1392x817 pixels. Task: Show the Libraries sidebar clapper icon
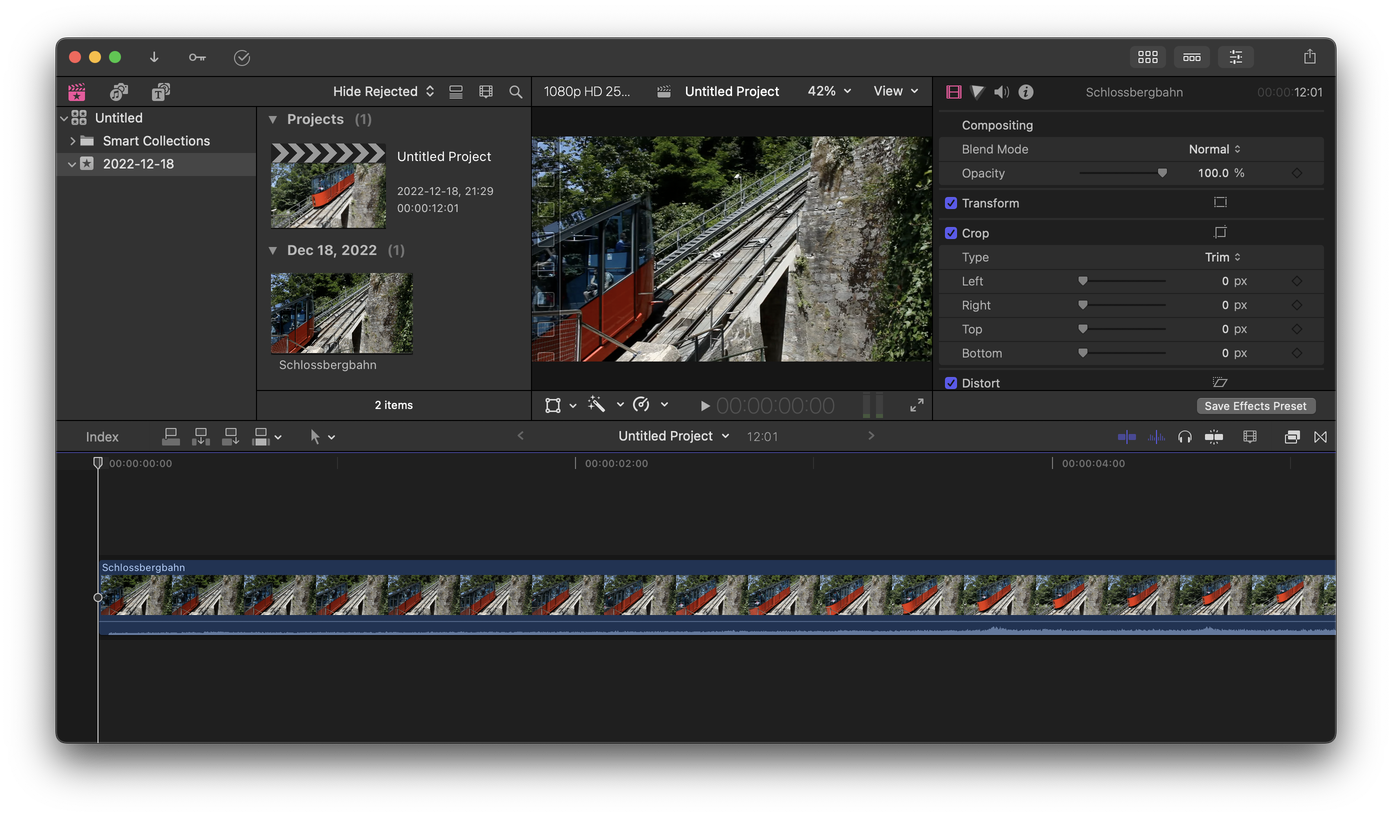point(77,92)
